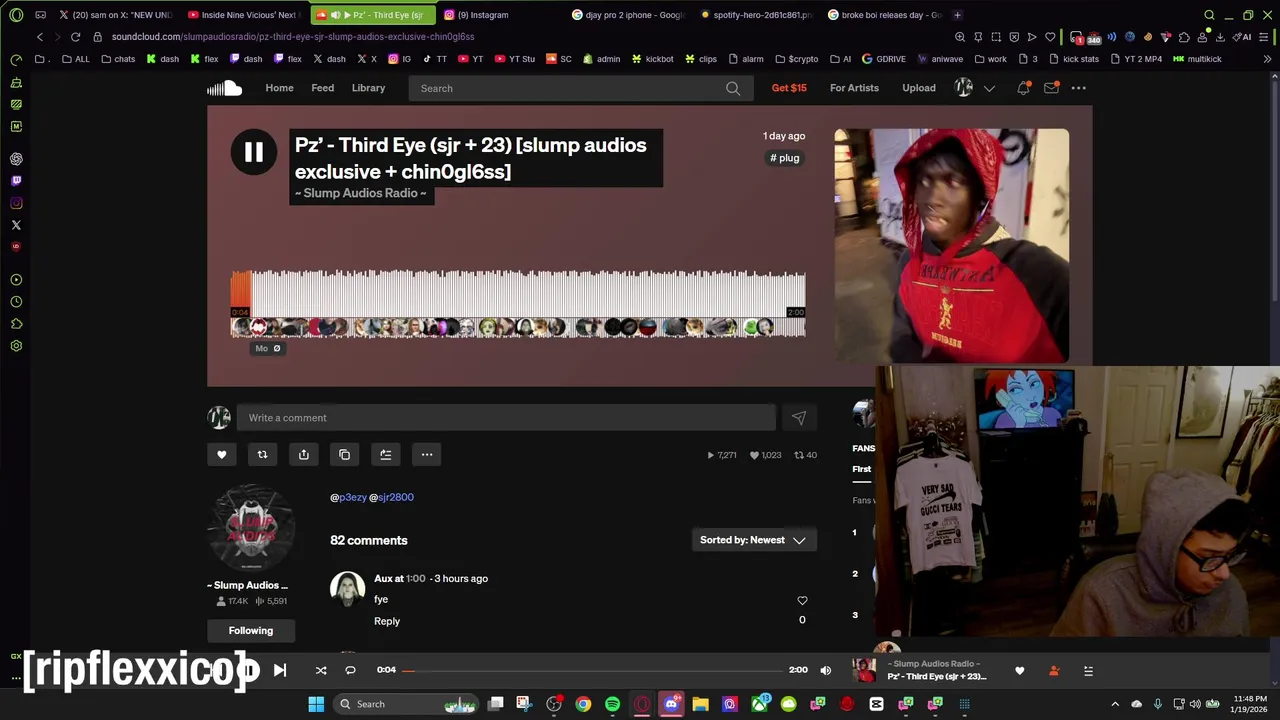This screenshot has height=720, width=1280.
Task: Open the Library page
Action: click(x=368, y=88)
